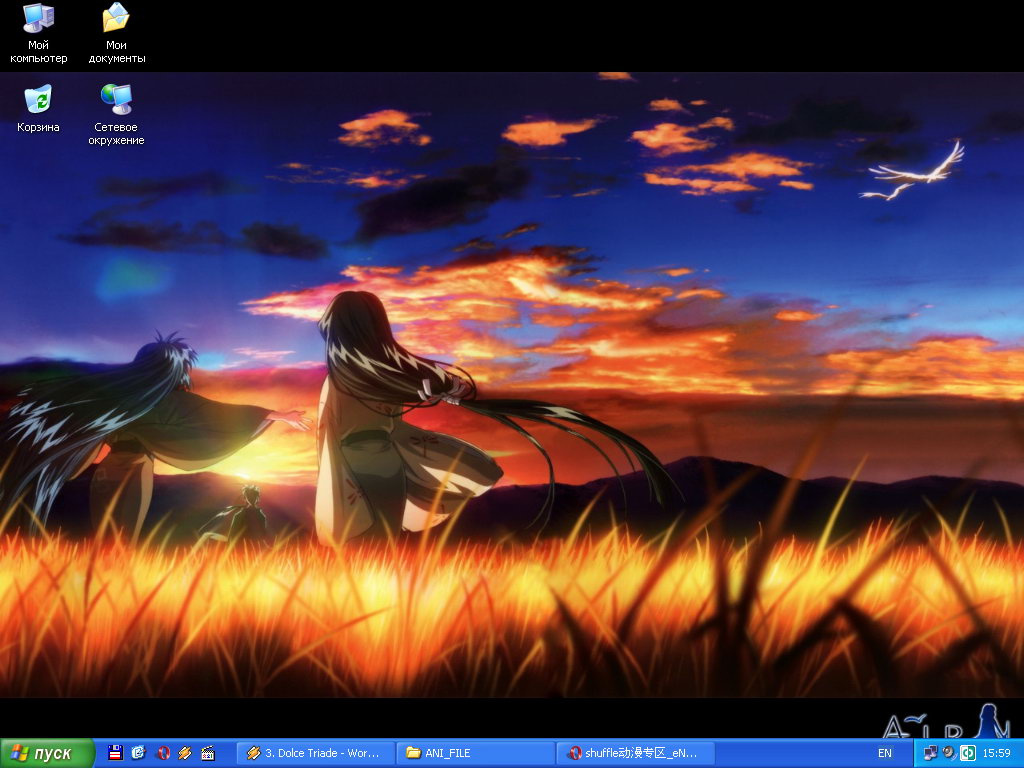Click the floppy disk quick launch icon
Image resolution: width=1024 pixels, height=768 pixels.
click(115, 753)
